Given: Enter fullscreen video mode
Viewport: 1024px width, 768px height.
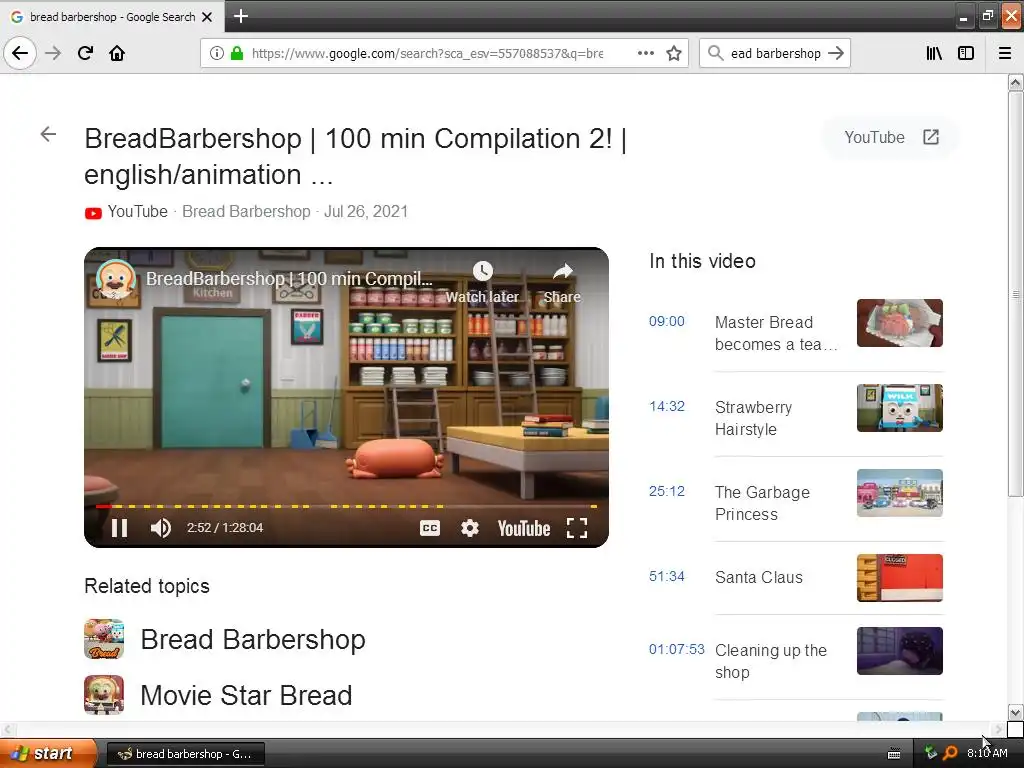Looking at the screenshot, I should pyautogui.click(x=577, y=528).
